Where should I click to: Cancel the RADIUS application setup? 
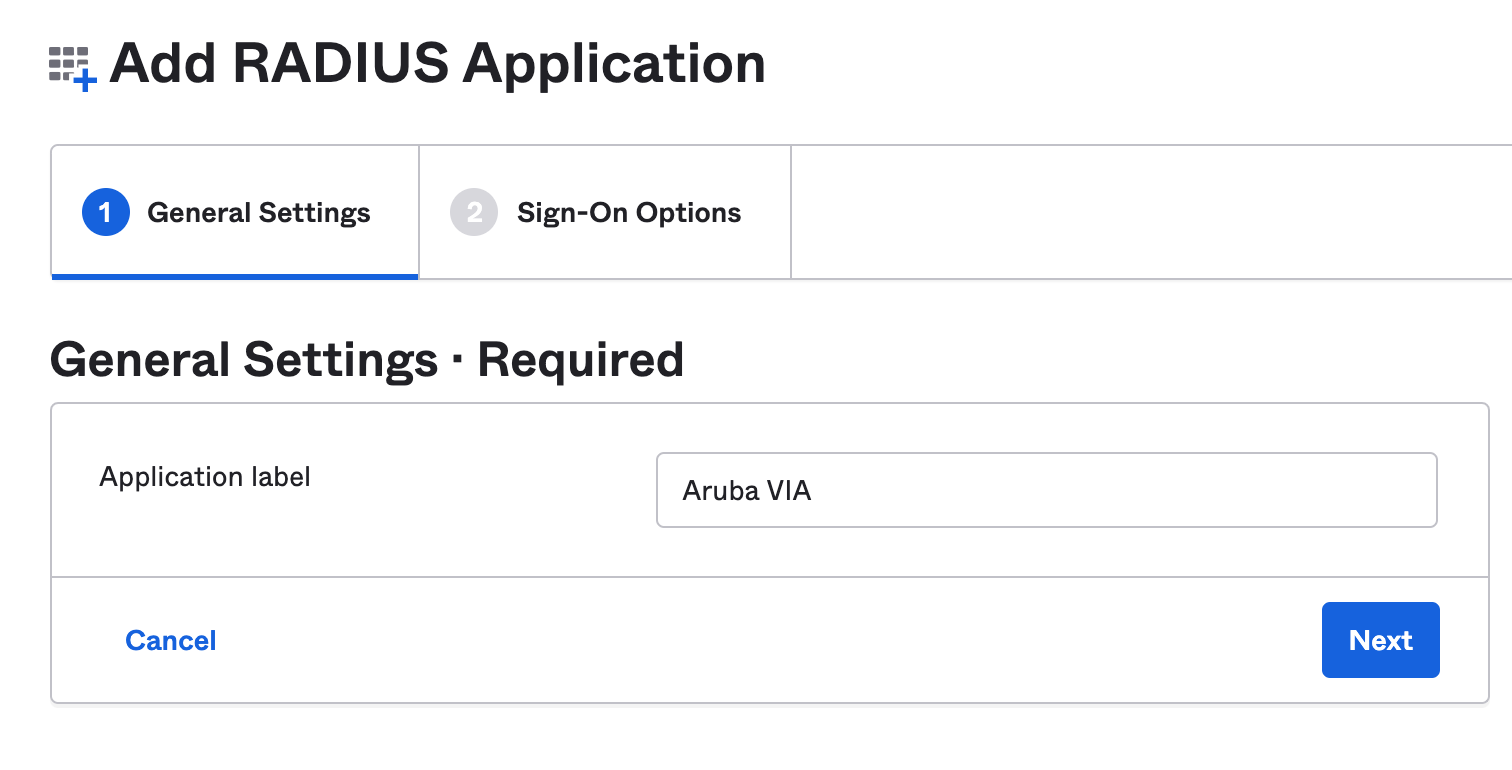(x=170, y=640)
